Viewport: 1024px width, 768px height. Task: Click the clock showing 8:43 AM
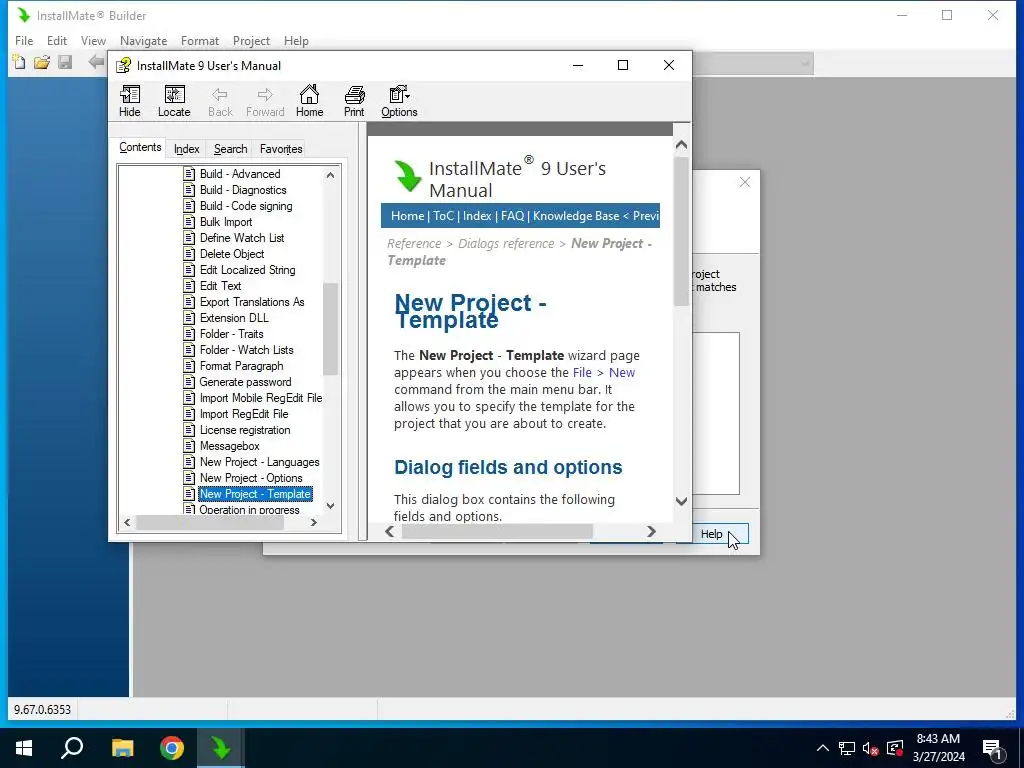(938, 739)
